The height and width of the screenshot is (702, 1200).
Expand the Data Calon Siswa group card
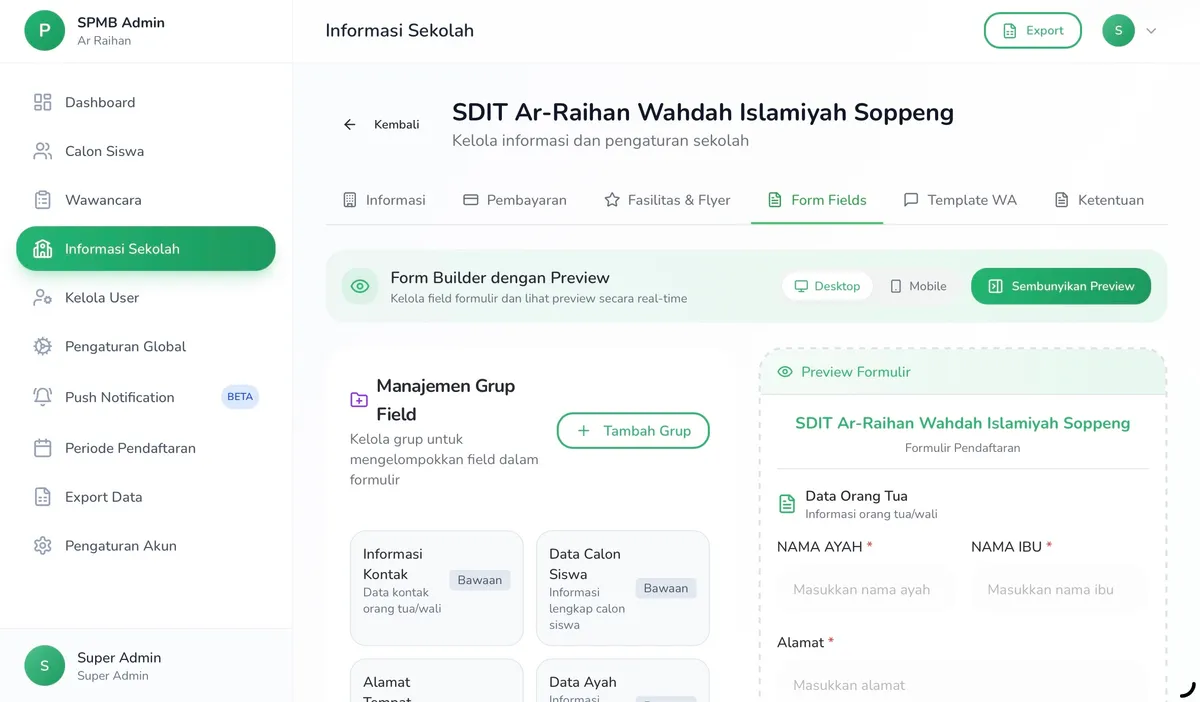click(x=622, y=586)
